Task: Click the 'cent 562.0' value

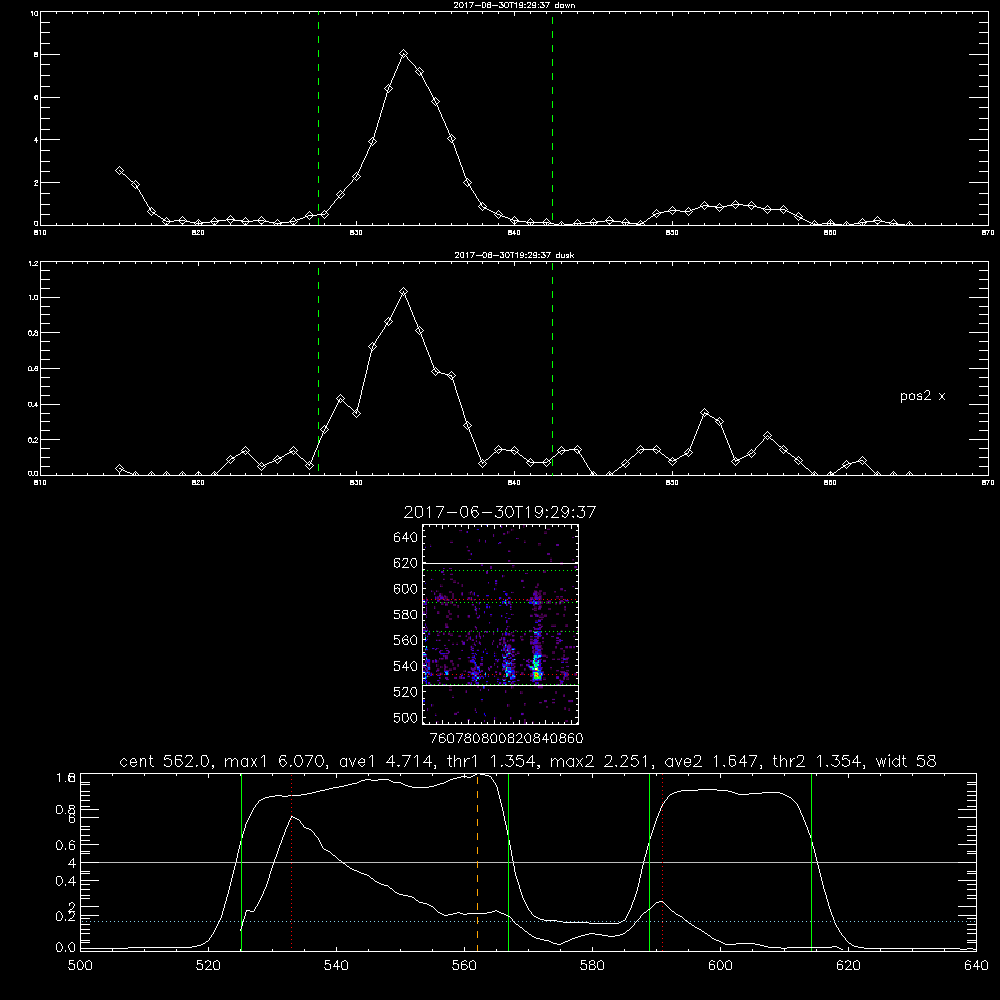Action: (x=165, y=761)
